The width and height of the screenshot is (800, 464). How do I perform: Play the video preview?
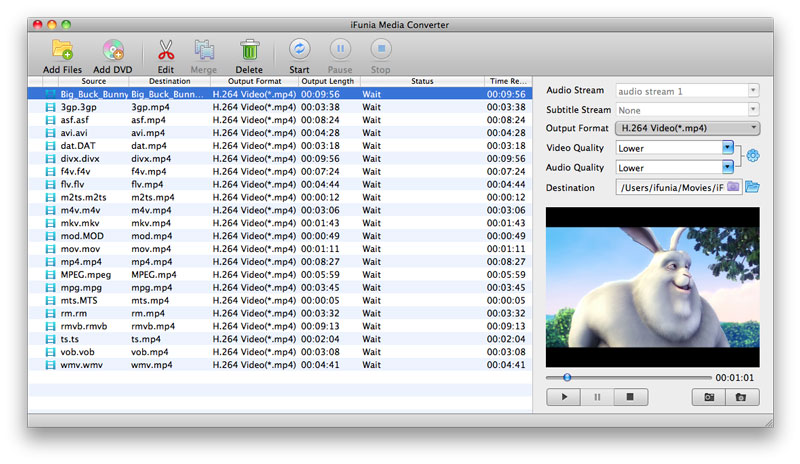tap(564, 397)
